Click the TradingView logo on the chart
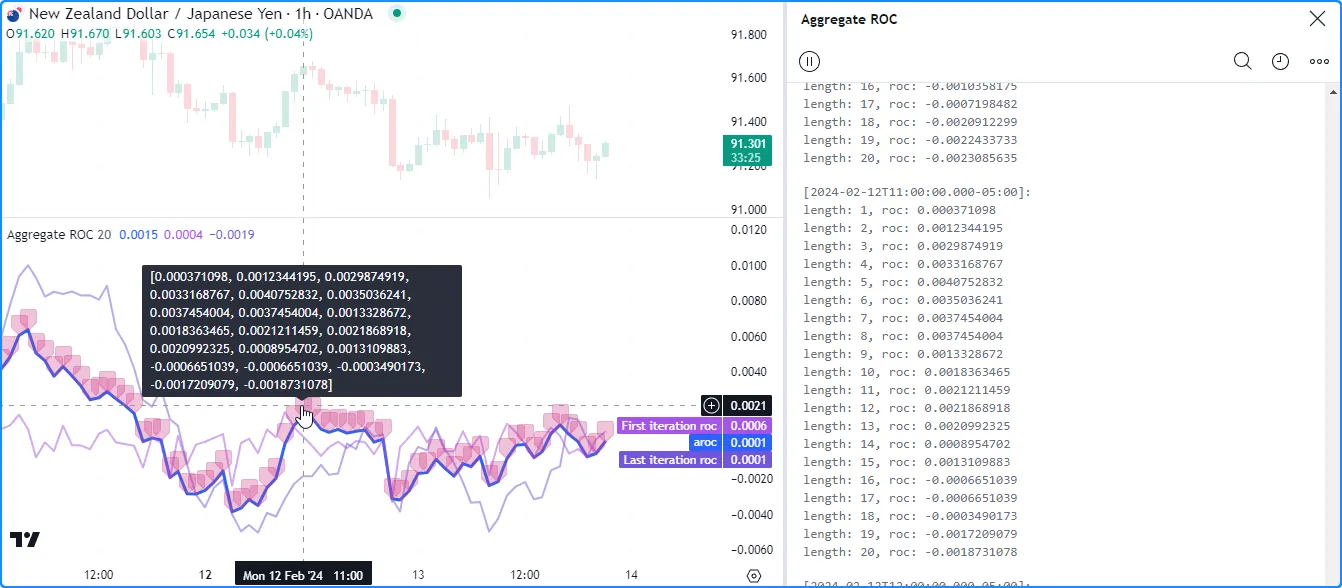The width and height of the screenshot is (1342, 588). tap(25, 539)
